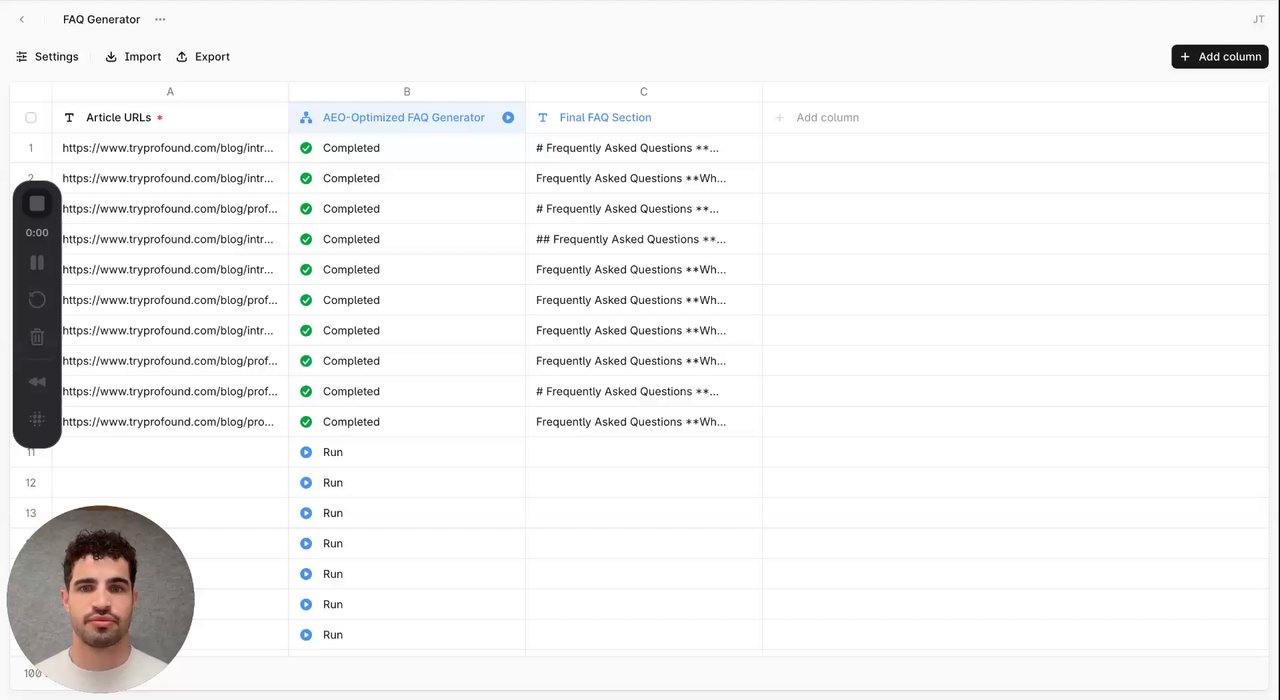1280x700 pixels.
Task: Pause the screen recording
Action: 37,262
